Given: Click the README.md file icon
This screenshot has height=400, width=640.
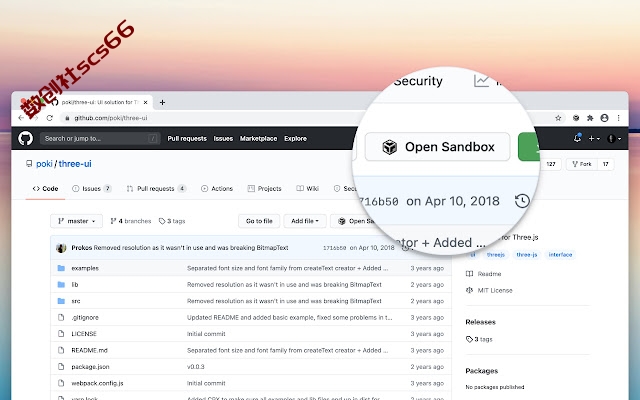Looking at the screenshot, I should [x=61, y=350].
